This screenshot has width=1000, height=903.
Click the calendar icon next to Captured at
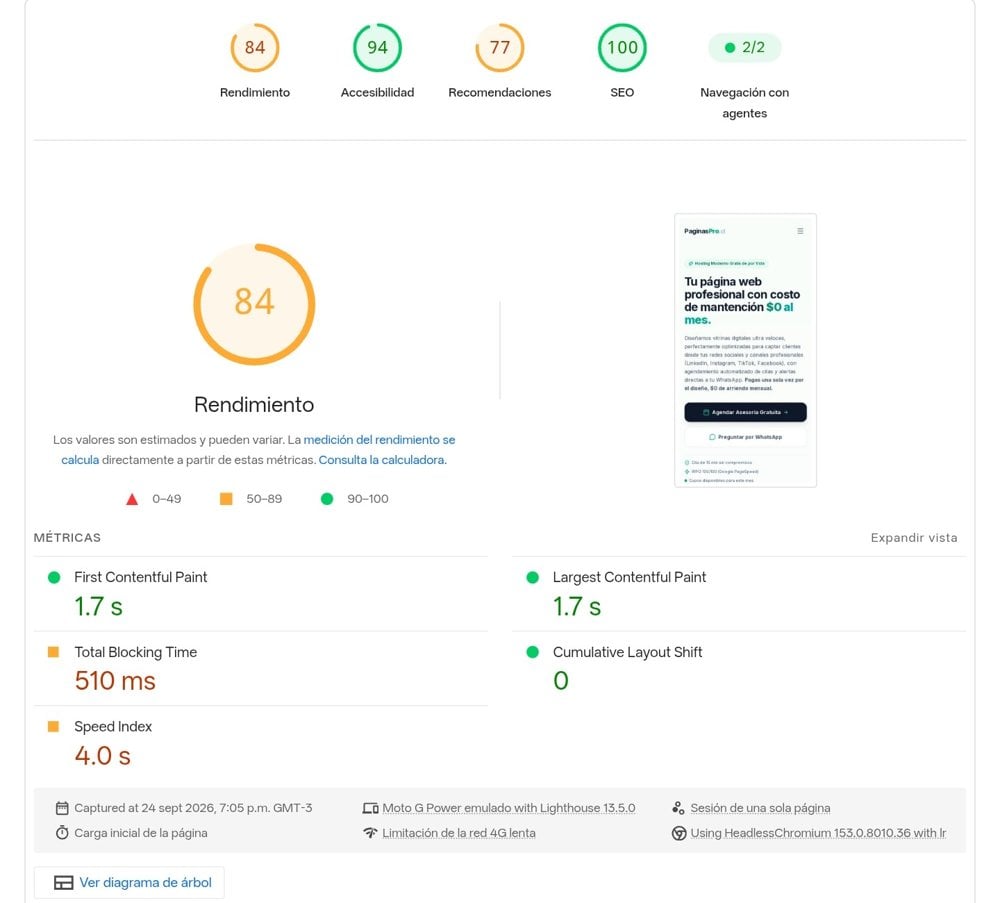(62, 808)
